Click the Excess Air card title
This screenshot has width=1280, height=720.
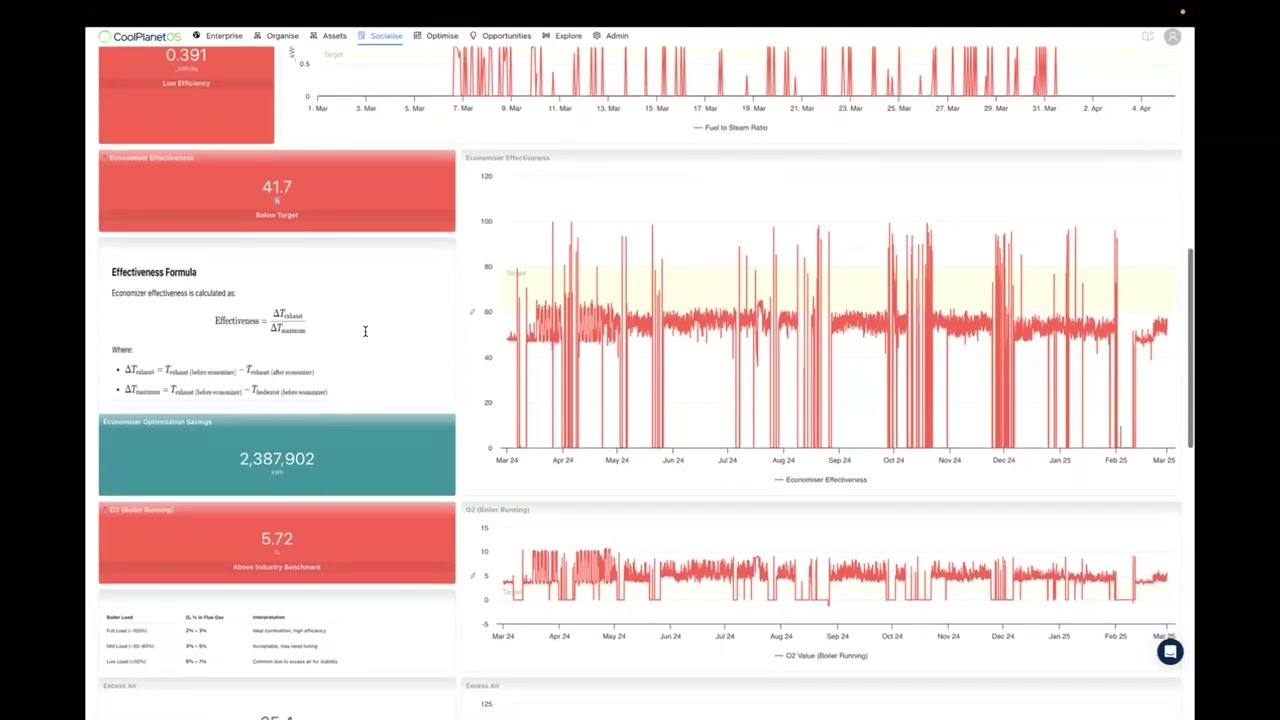pyautogui.click(x=119, y=686)
